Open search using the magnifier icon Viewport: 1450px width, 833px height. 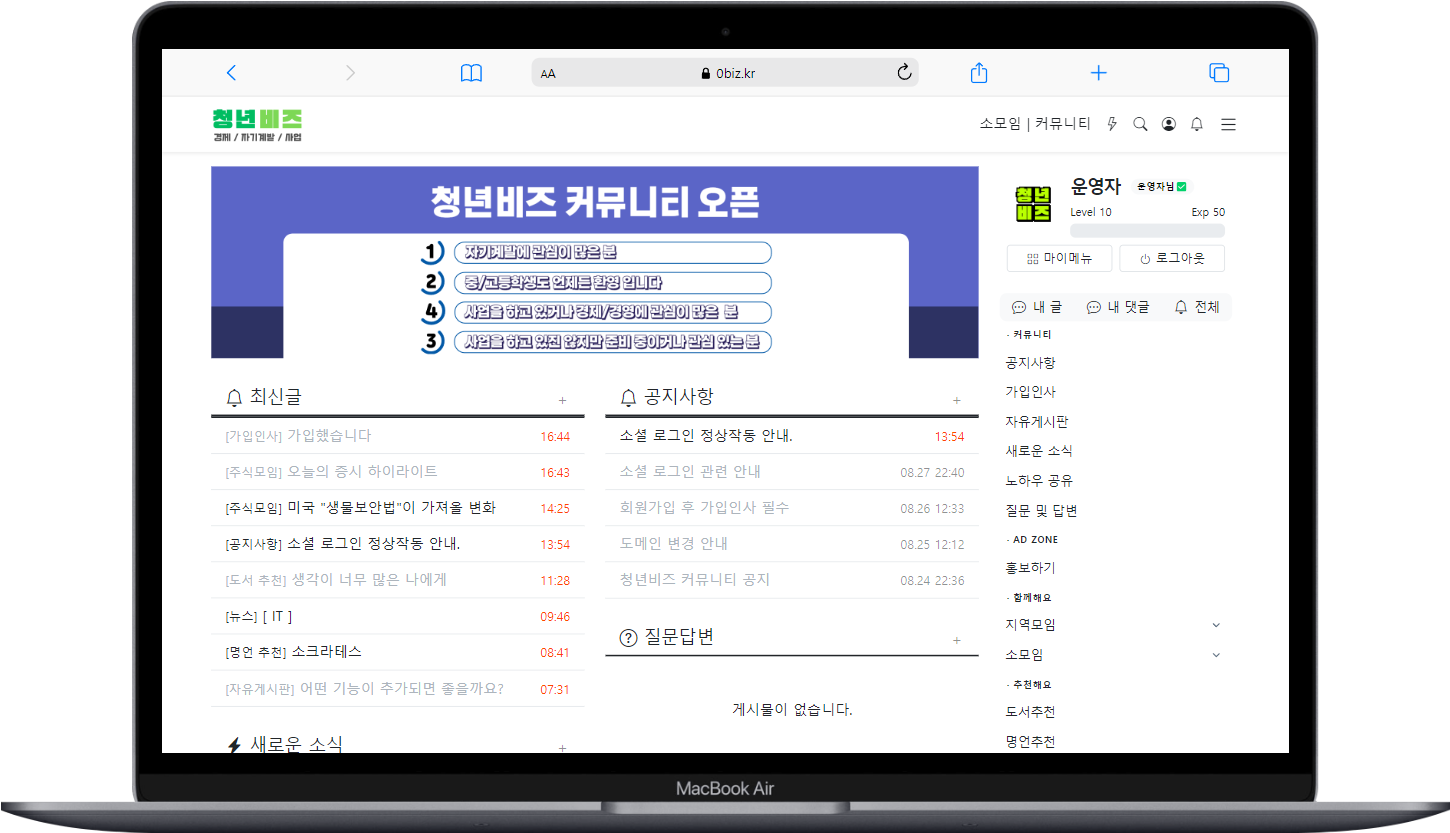pos(1139,124)
